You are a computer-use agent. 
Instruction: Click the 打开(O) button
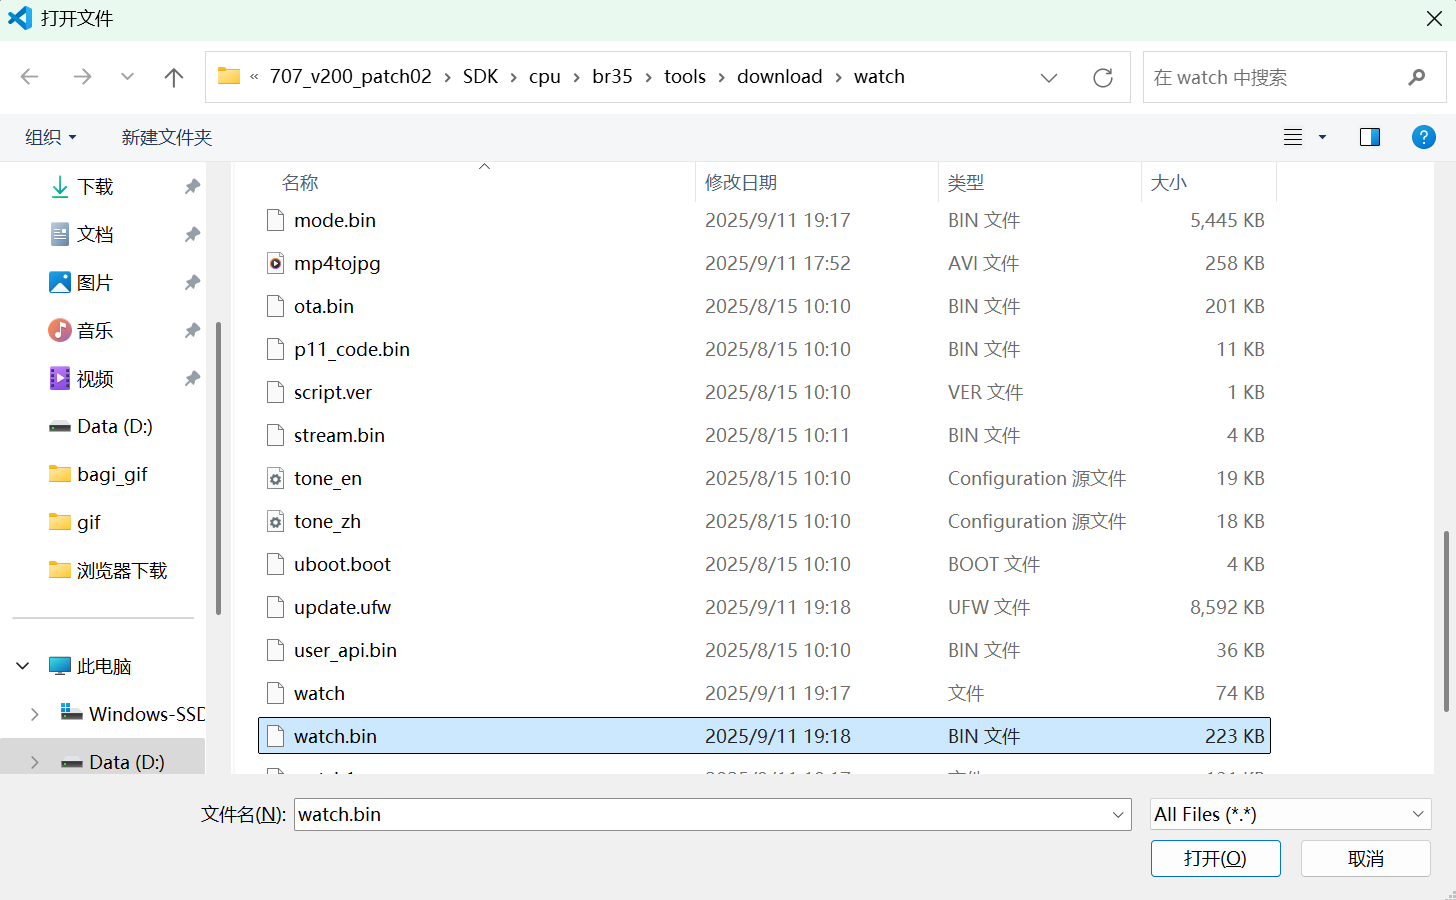tap(1215, 858)
